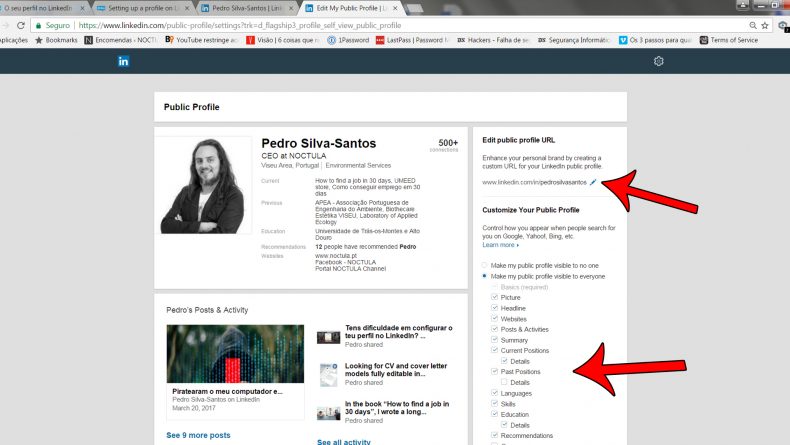Open Segurança Informática bookmark
The height and width of the screenshot is (445, 790).
click(574, 40)
